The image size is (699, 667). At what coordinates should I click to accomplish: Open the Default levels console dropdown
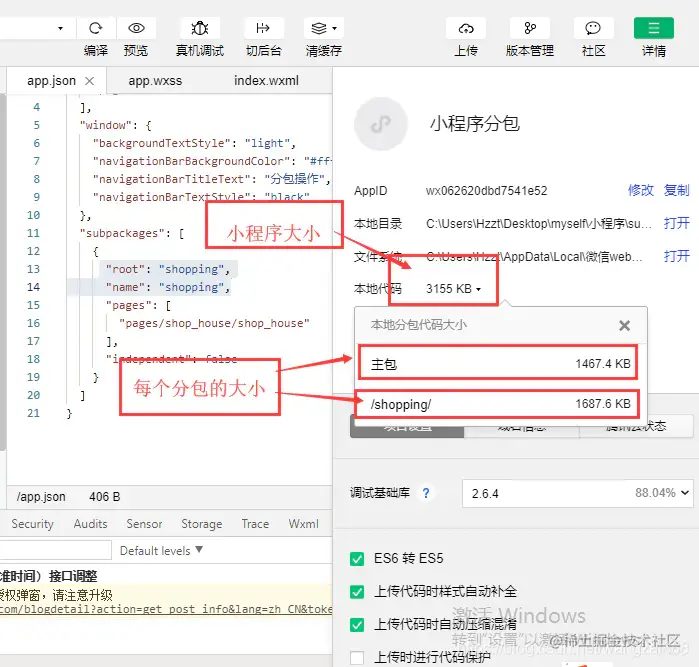tap(161, 550)
